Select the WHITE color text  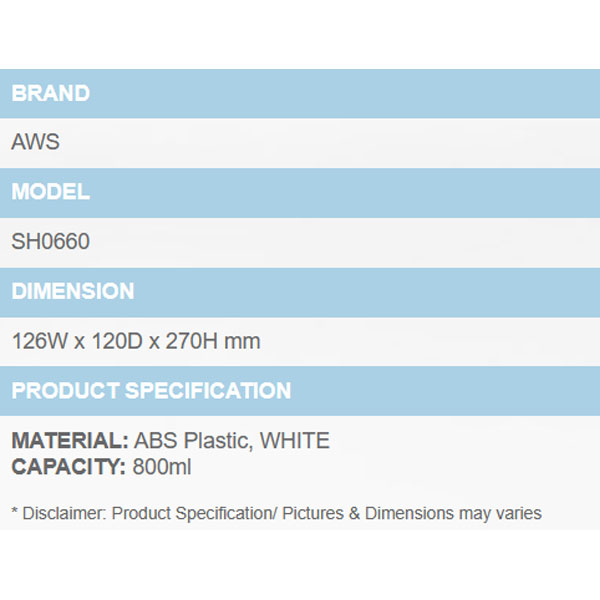(295, 441)
